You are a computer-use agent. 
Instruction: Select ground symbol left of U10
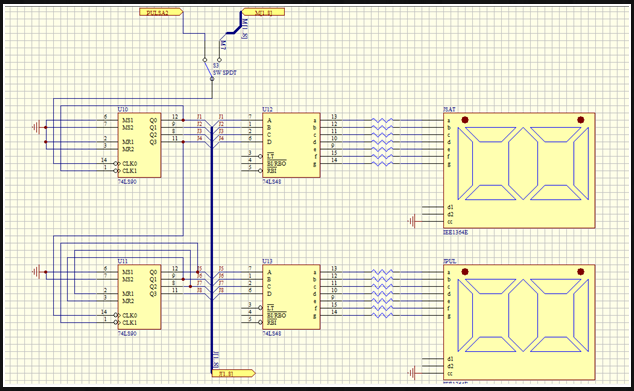pyautogui.click(x=36, y=127)
